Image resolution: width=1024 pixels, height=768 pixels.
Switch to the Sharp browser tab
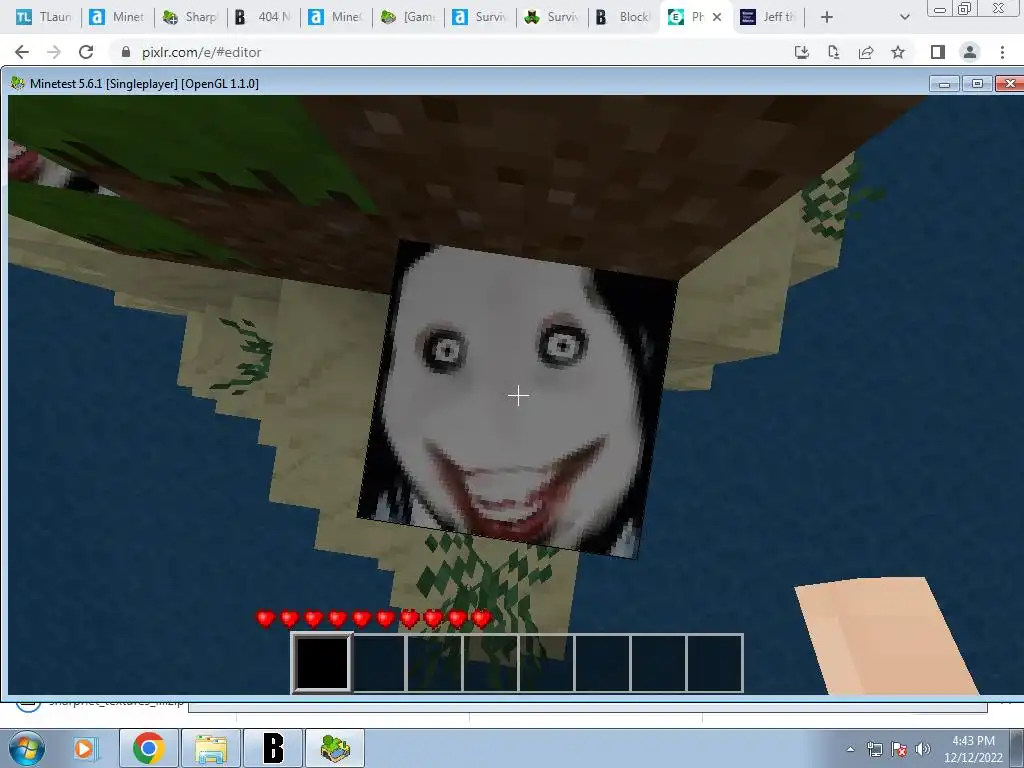190,17
